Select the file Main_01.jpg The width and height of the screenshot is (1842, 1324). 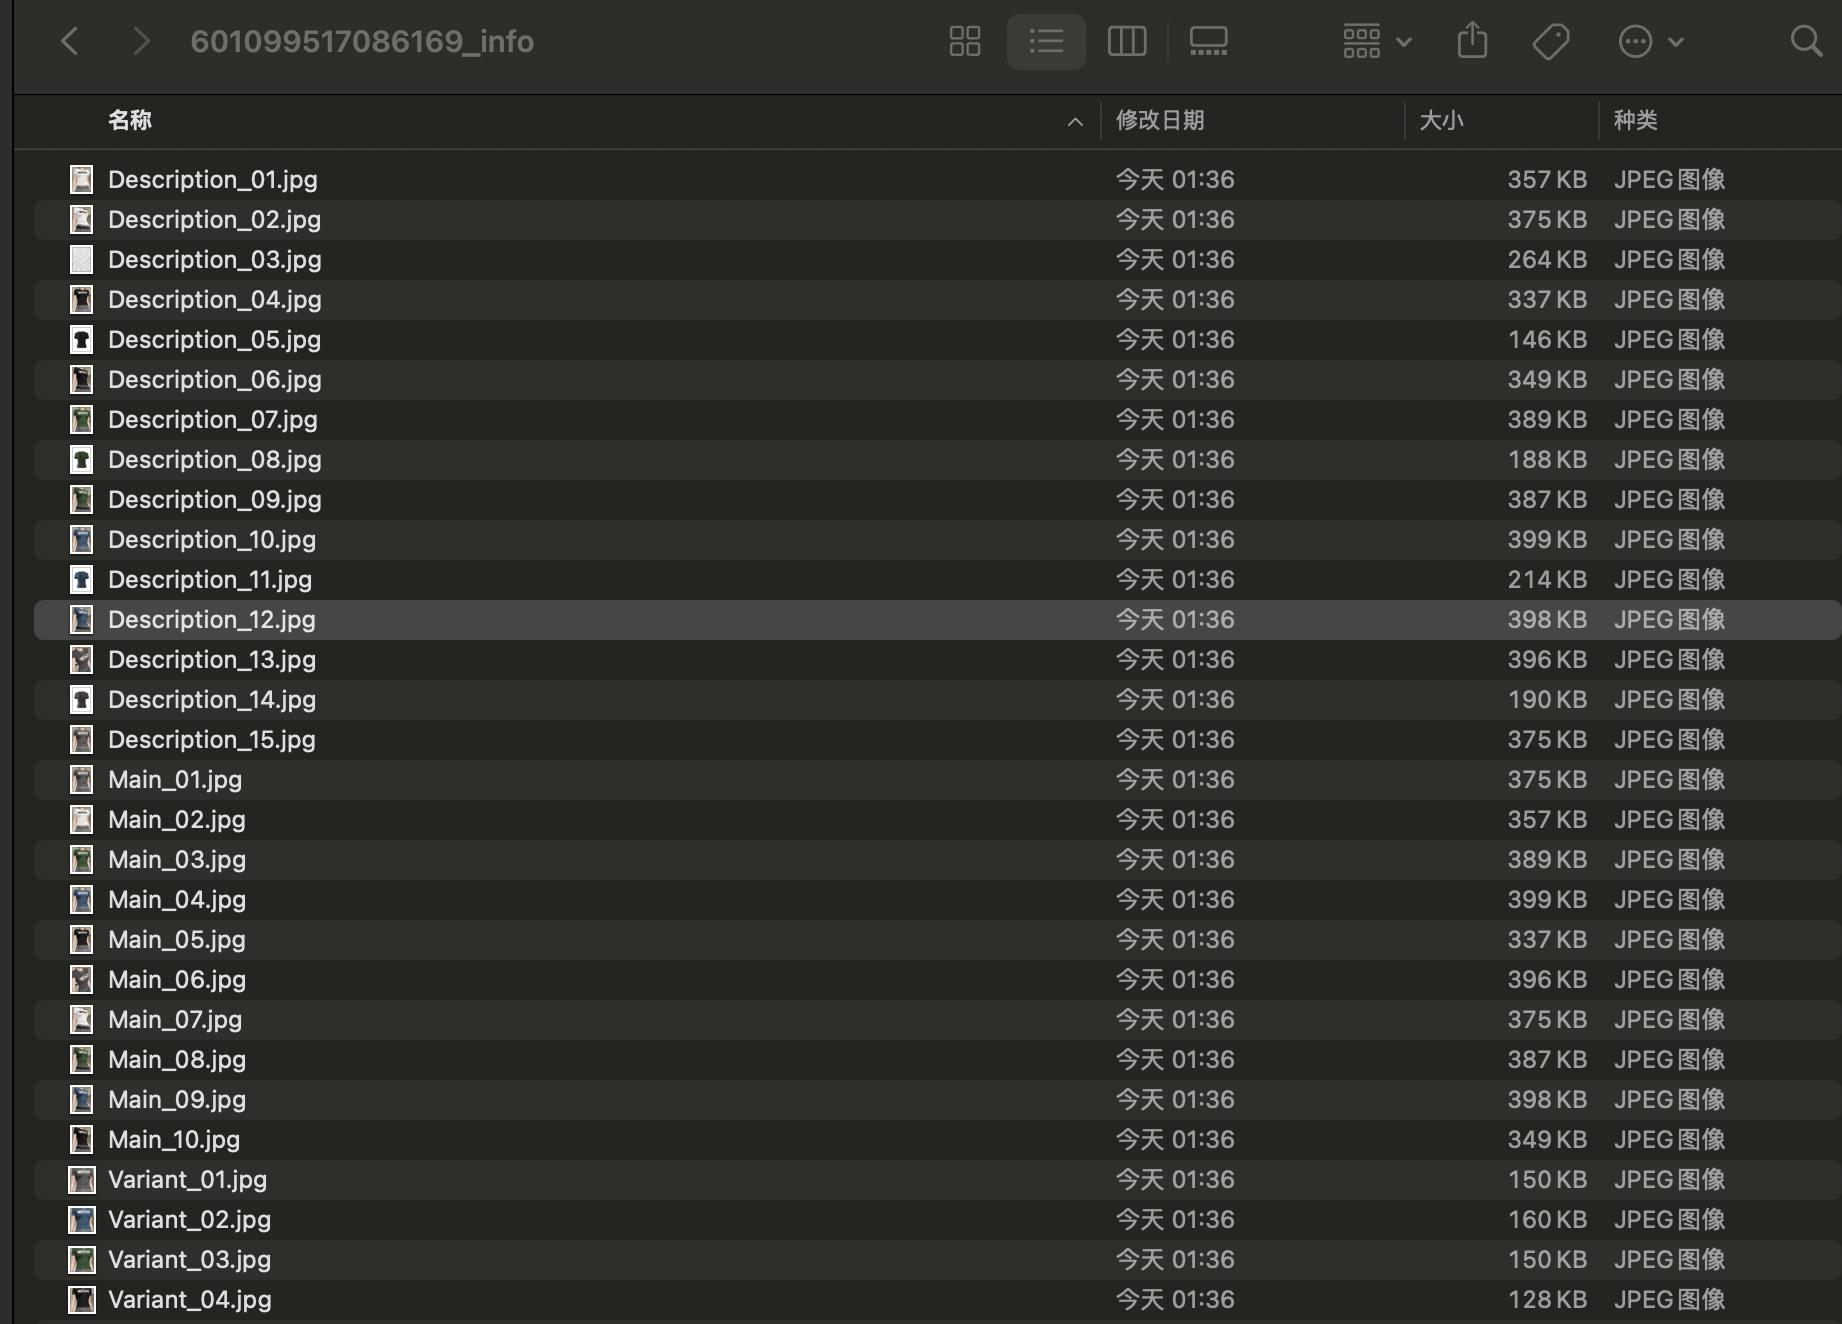tap(937, 779)
